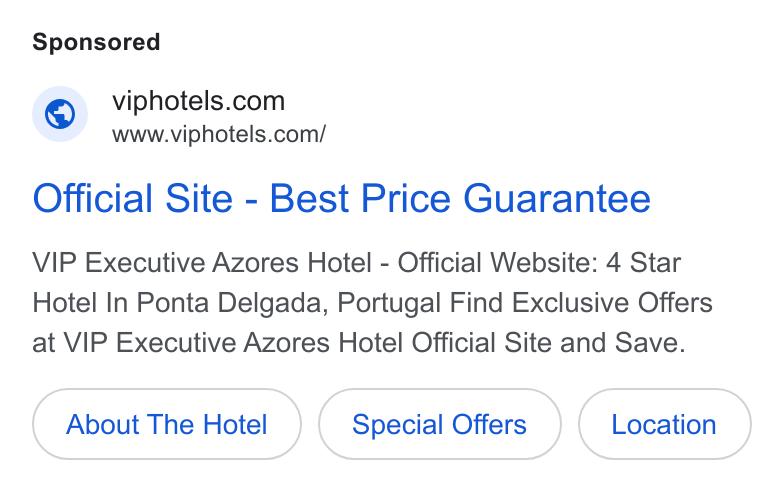Select the About The Hotel chip
The width and height of the screenshot is (760, 492).
(167, 424)
